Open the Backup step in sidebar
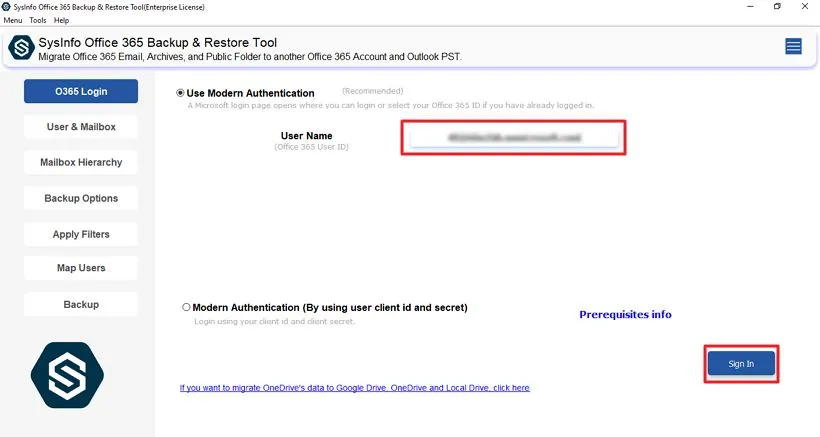Screen dimensions: 820x437 (x=81, y=304)
